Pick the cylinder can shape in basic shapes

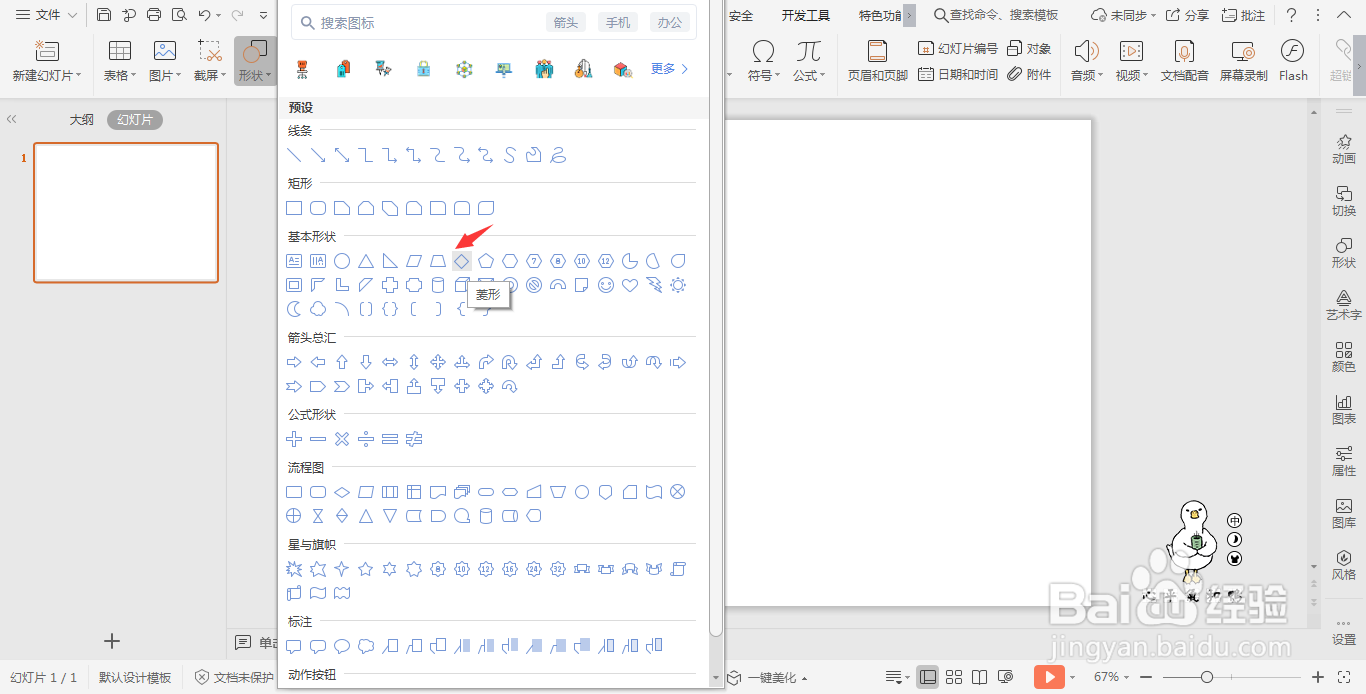[x=438, y=285]
